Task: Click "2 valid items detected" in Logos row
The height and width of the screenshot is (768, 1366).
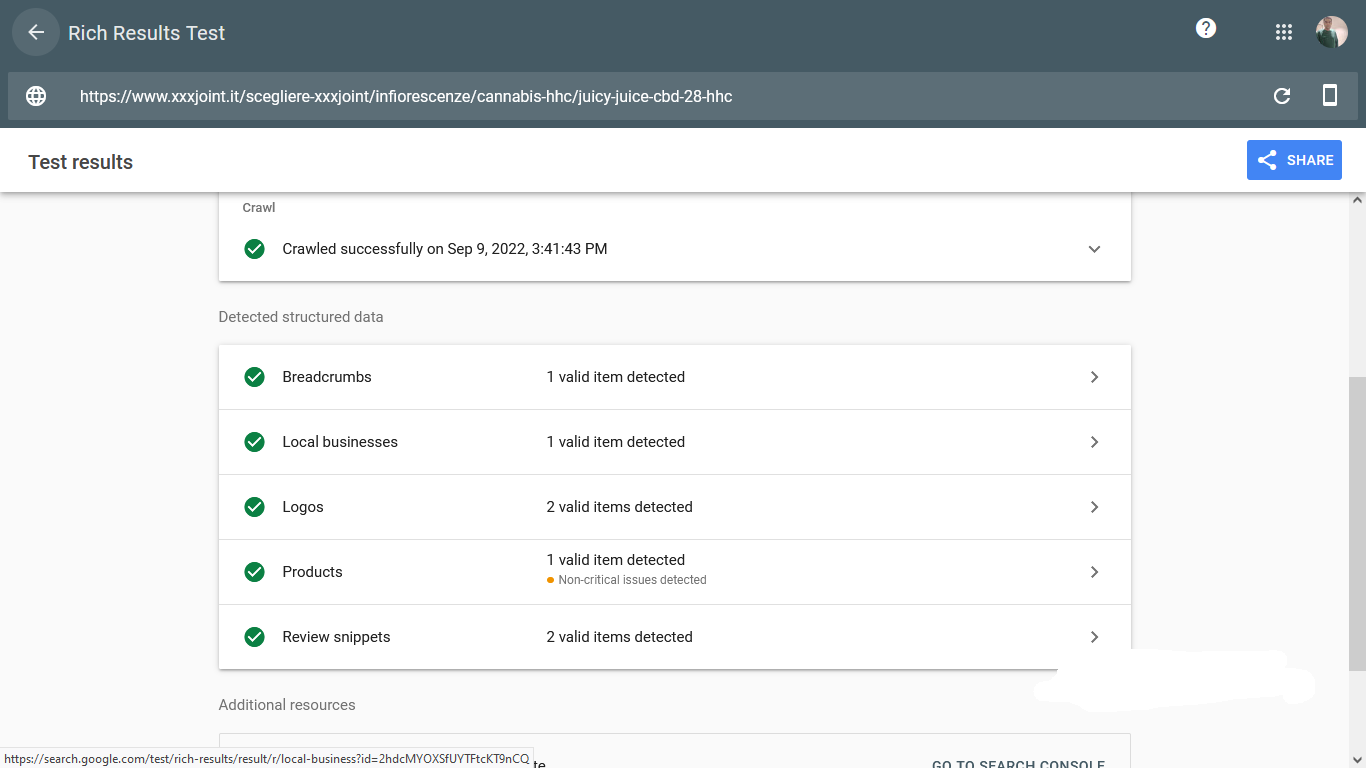Action: tap(619, 507)
